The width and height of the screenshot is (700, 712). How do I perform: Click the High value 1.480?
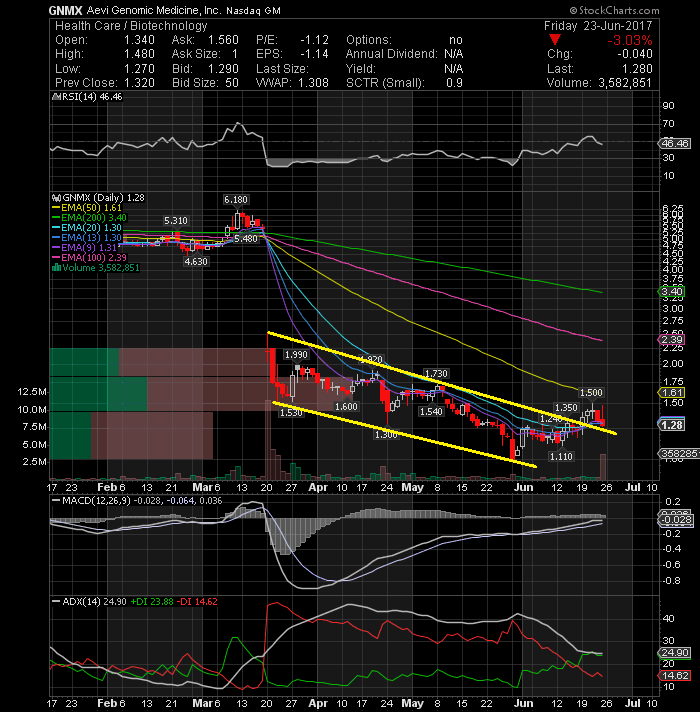pyautogui.click(x=139, y=54)
